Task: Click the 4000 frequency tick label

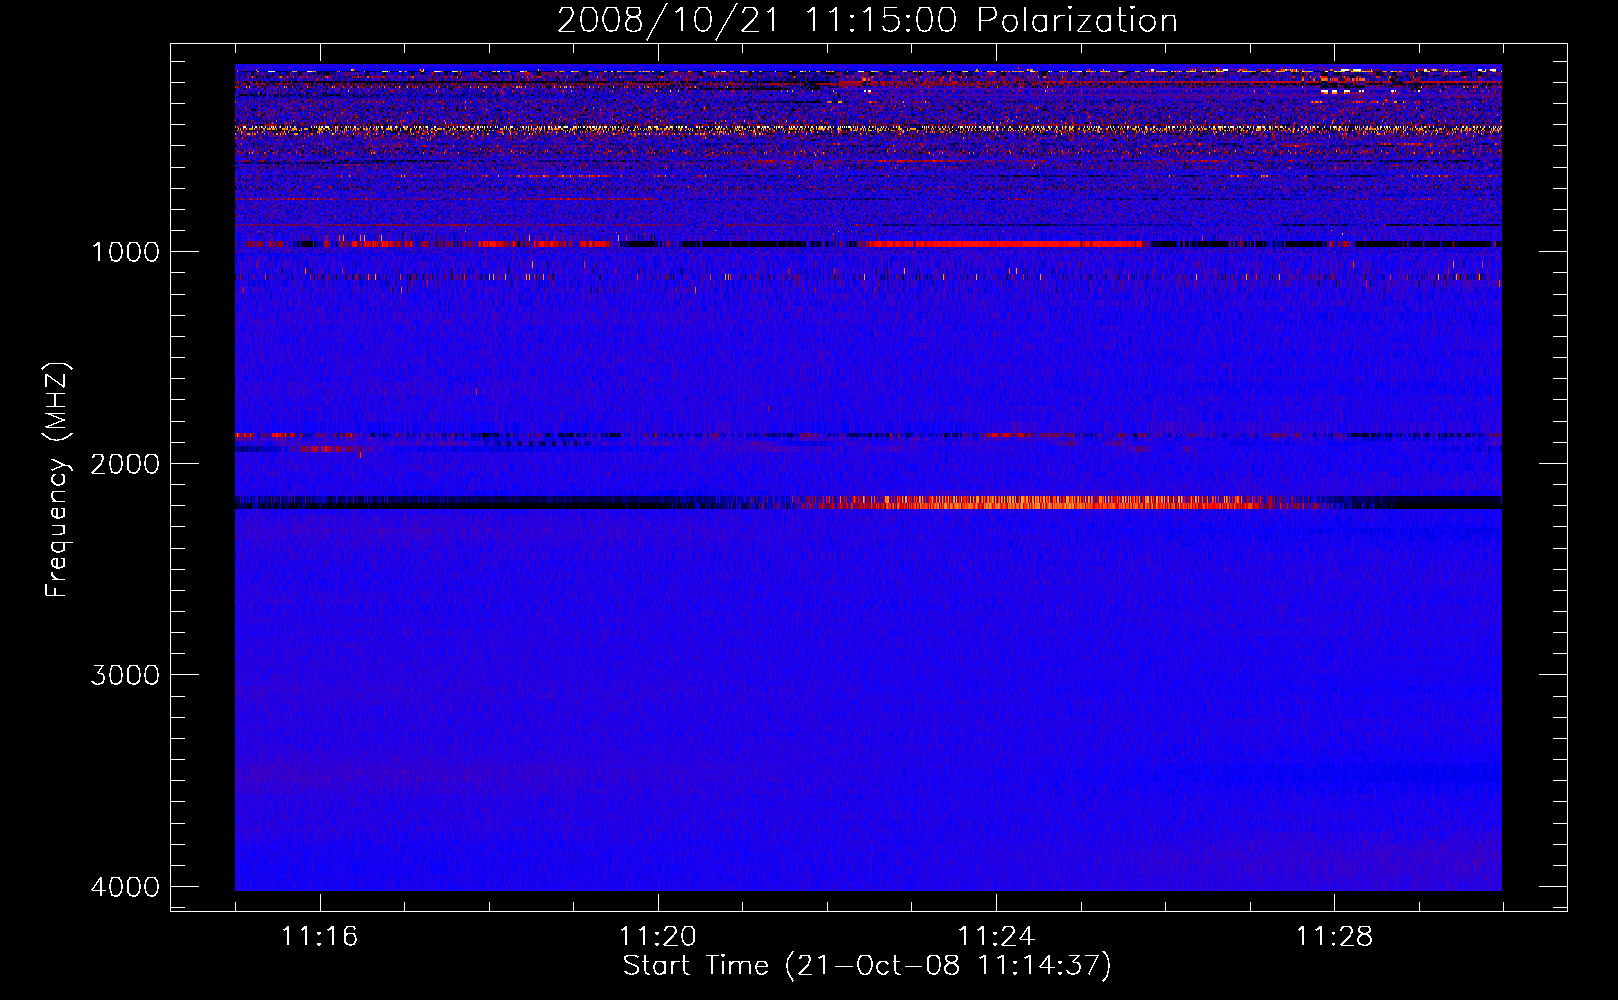Action: coord(125,887)
